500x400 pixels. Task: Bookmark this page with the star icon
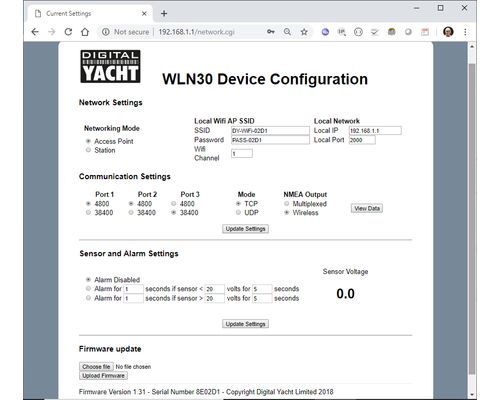point(304,32)
